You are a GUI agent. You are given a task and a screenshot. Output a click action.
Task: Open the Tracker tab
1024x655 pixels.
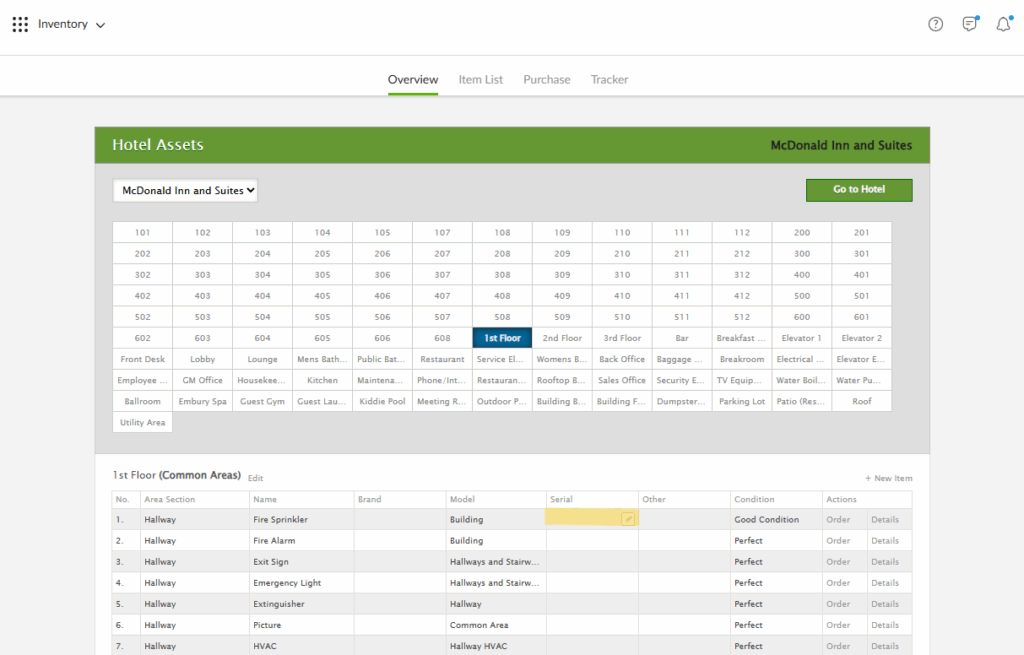609,80
